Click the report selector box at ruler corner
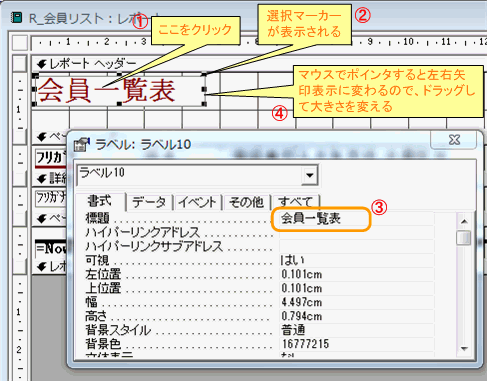 (x=20, y=43)
